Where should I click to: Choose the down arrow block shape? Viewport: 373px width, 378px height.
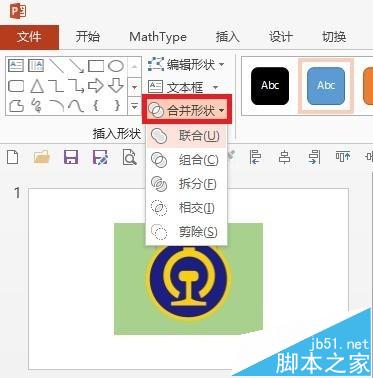coord(116,86)
